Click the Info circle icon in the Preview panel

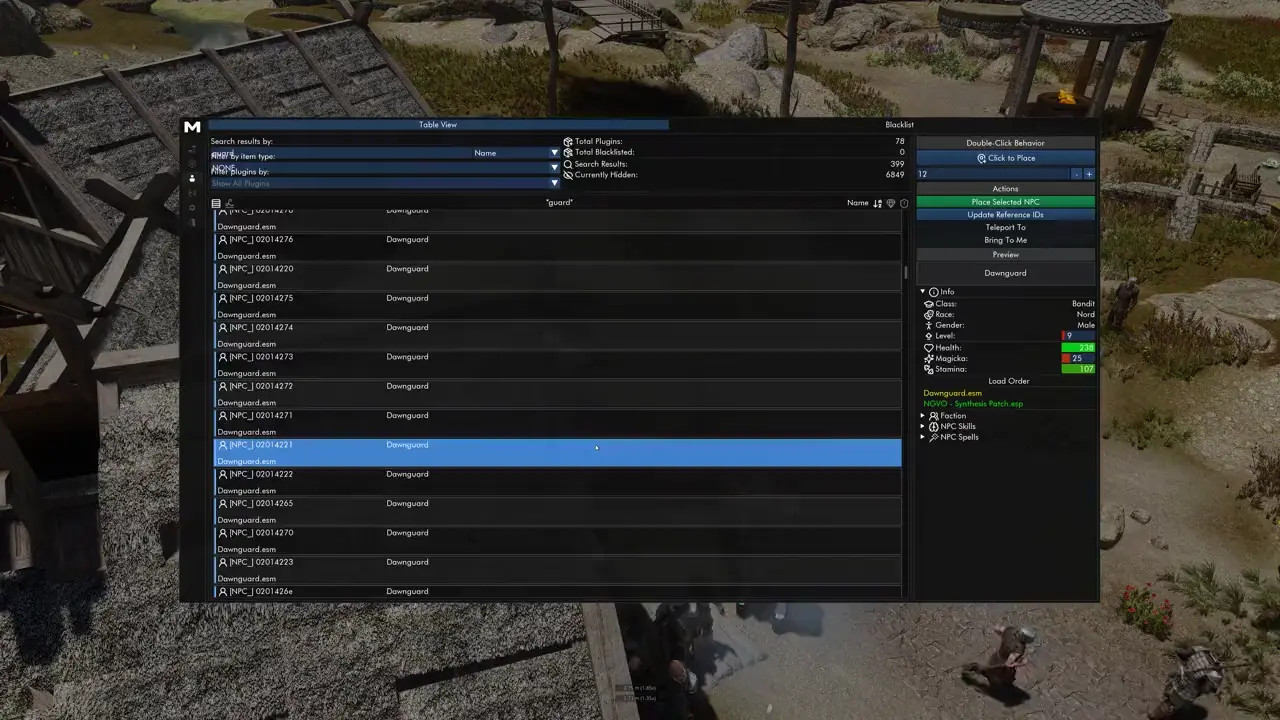[x=934, y=292]
